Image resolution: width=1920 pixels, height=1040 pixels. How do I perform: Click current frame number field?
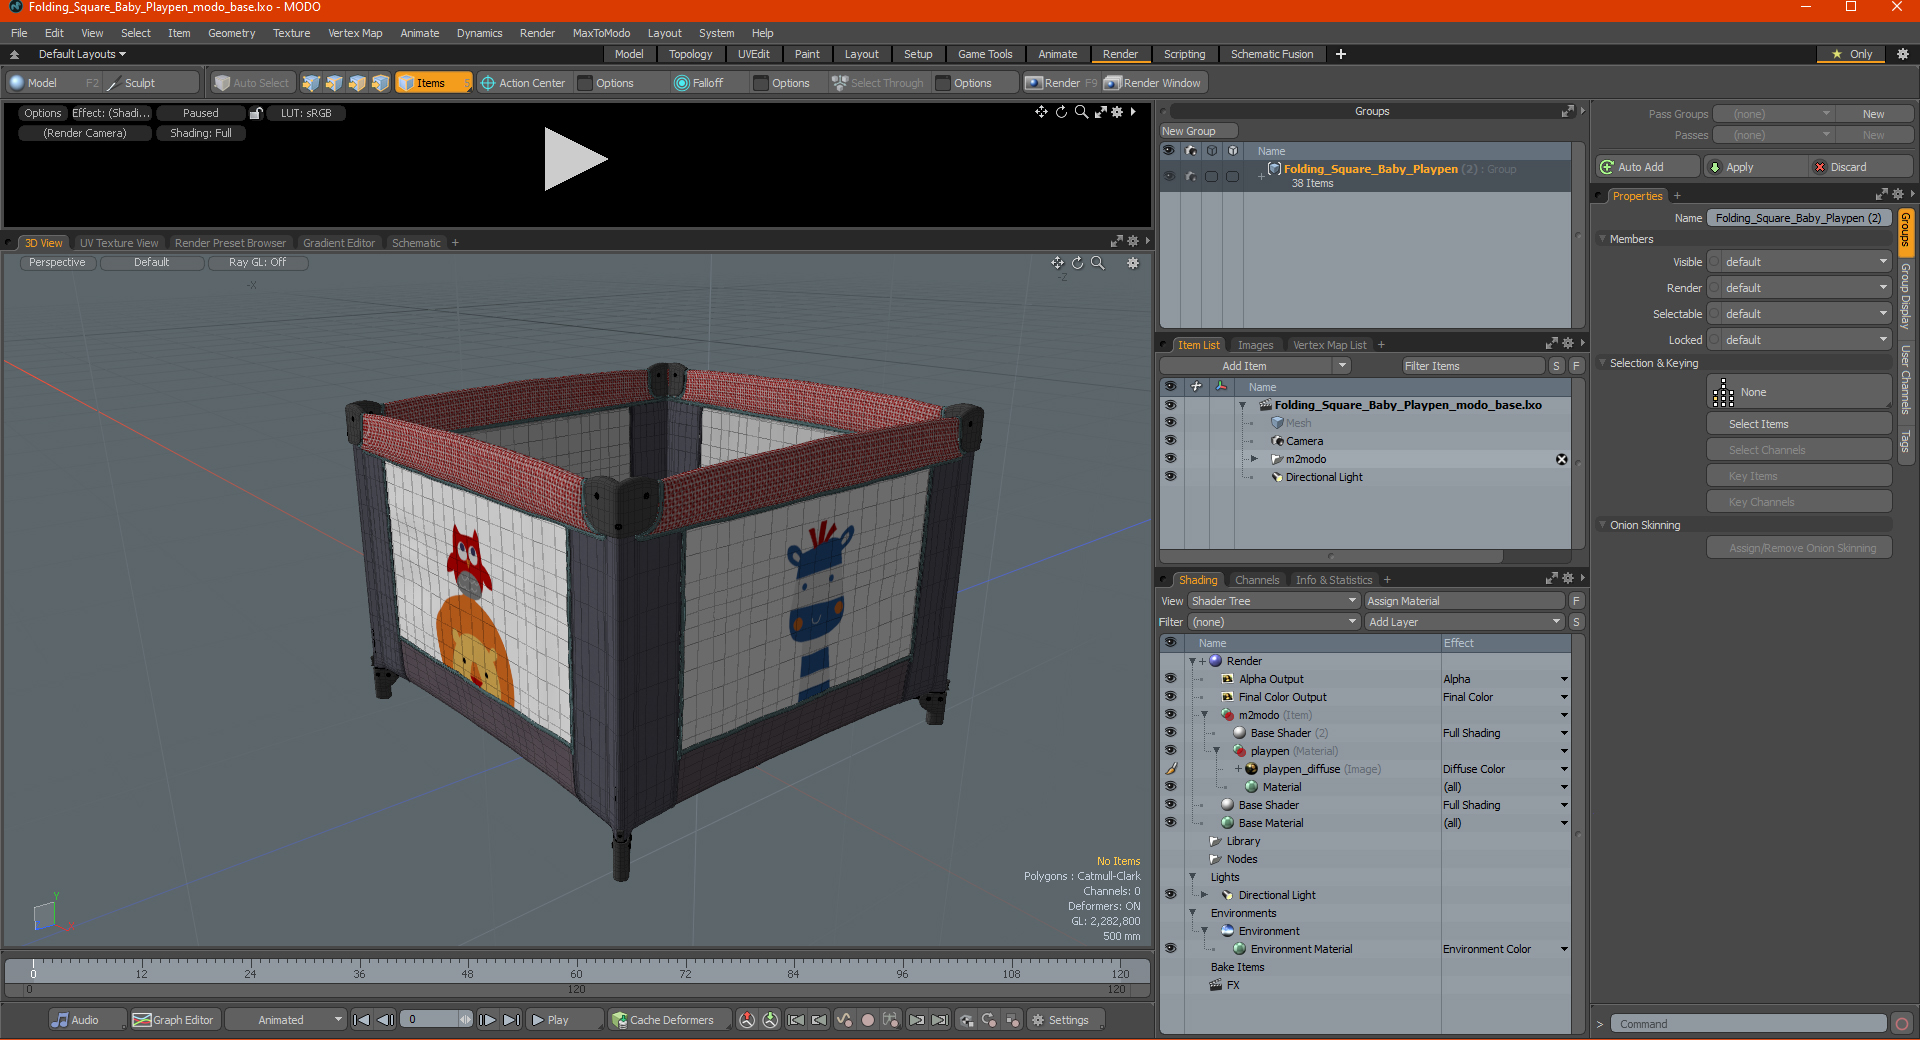[432, 1020]
